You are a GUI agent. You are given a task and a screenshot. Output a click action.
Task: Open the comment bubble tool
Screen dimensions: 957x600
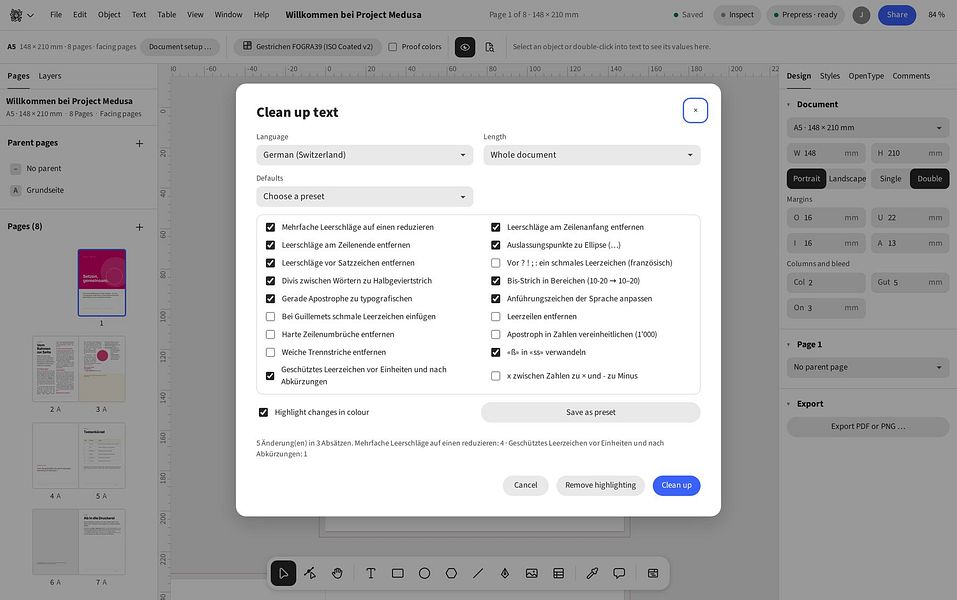tap(619, 573)
